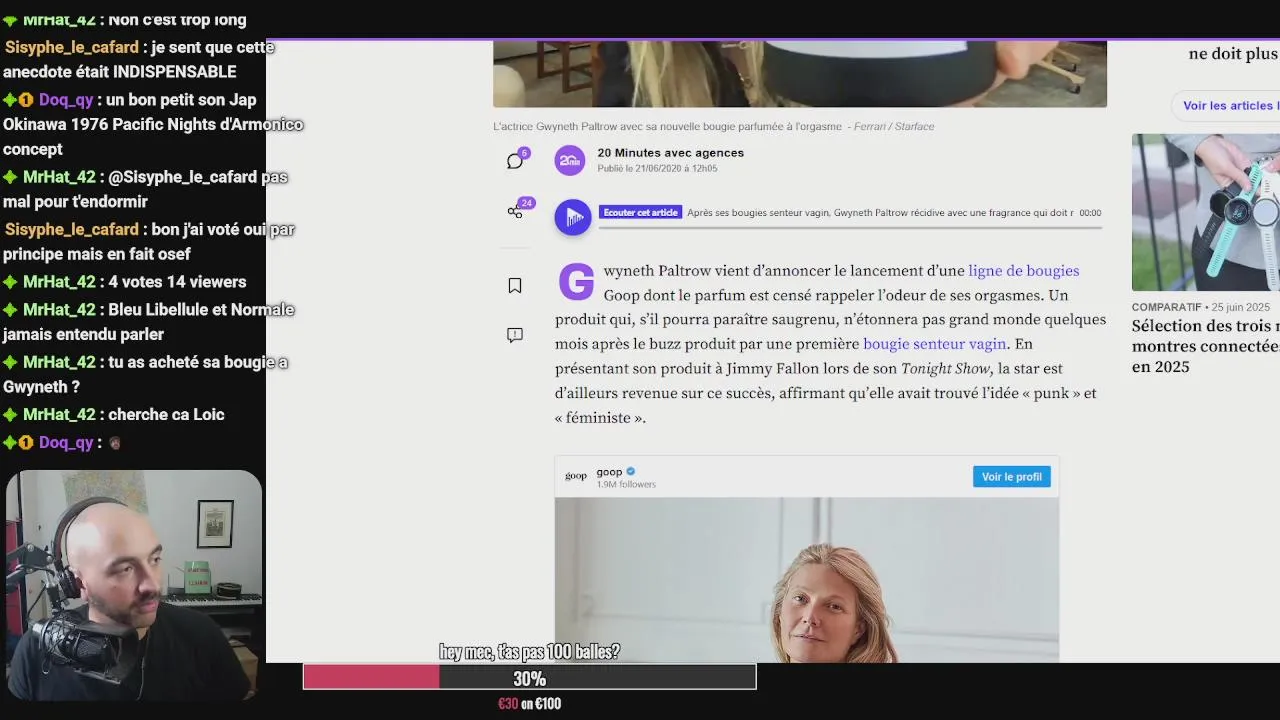Click the Ecouter cet article label
Screen dimensions: 1280x720
click(x=640, y=212)
